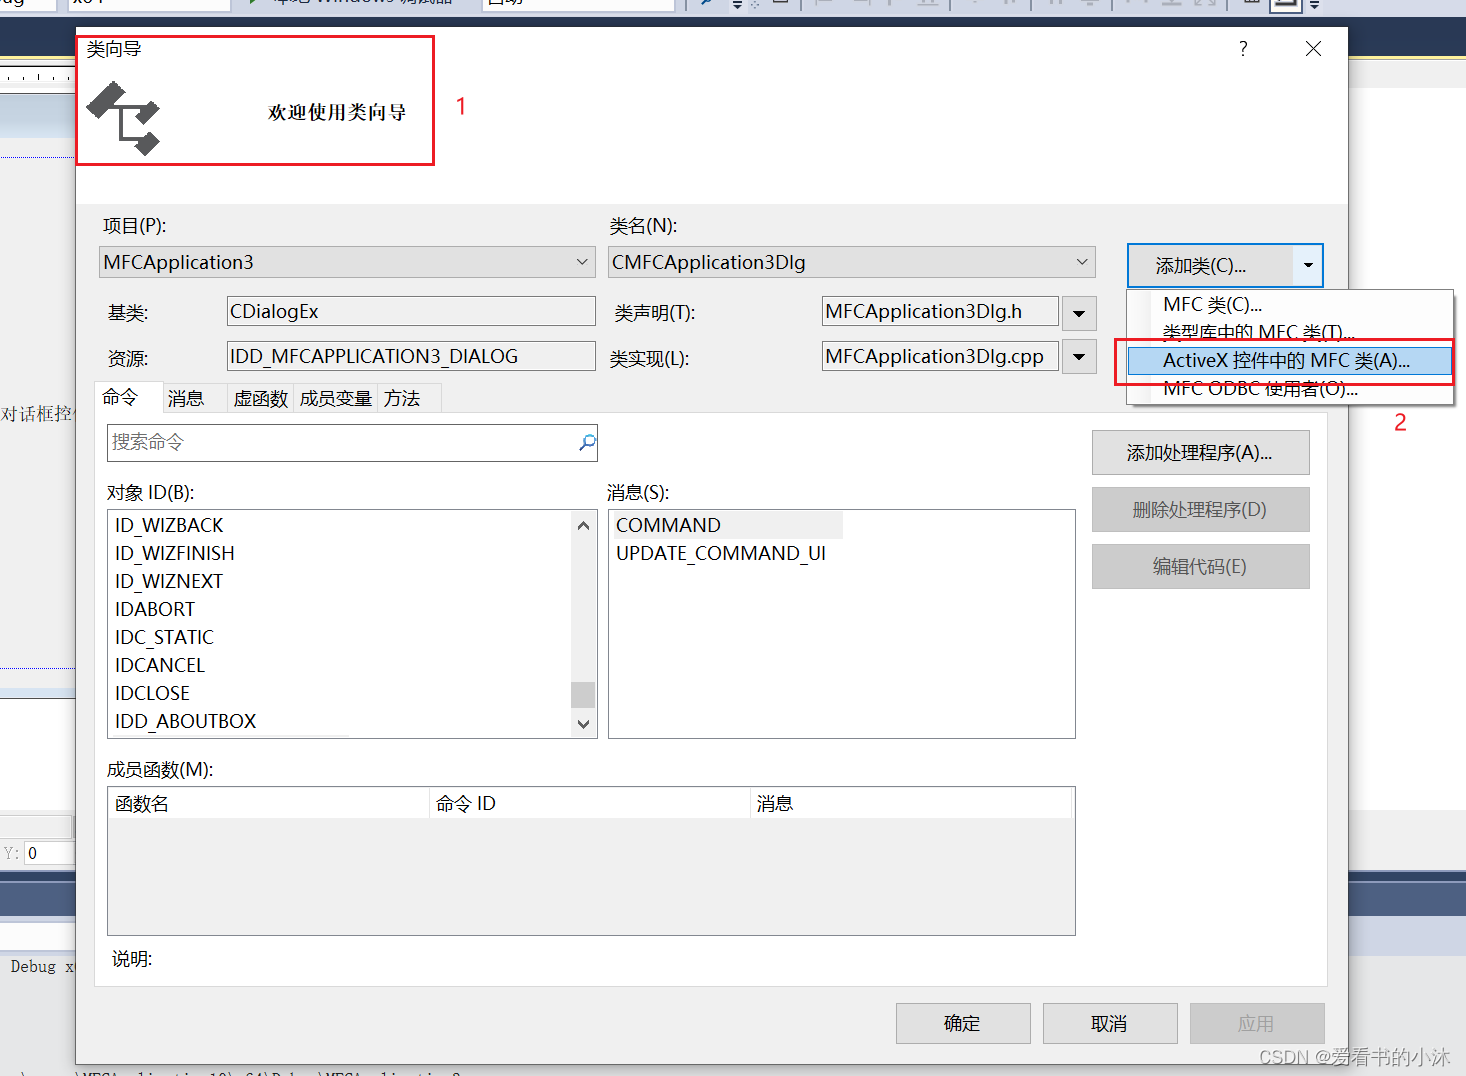Click the Y coordinate field in background window
Screen dimensions: 1466x1076
tap(49, 853)
